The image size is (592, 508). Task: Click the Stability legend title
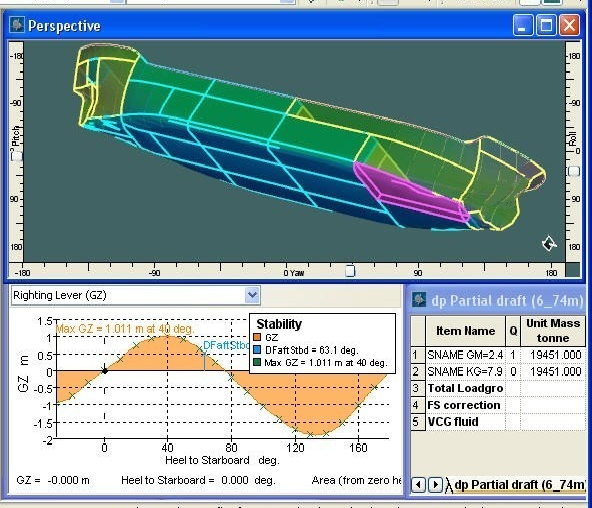(x=279, y=324)
